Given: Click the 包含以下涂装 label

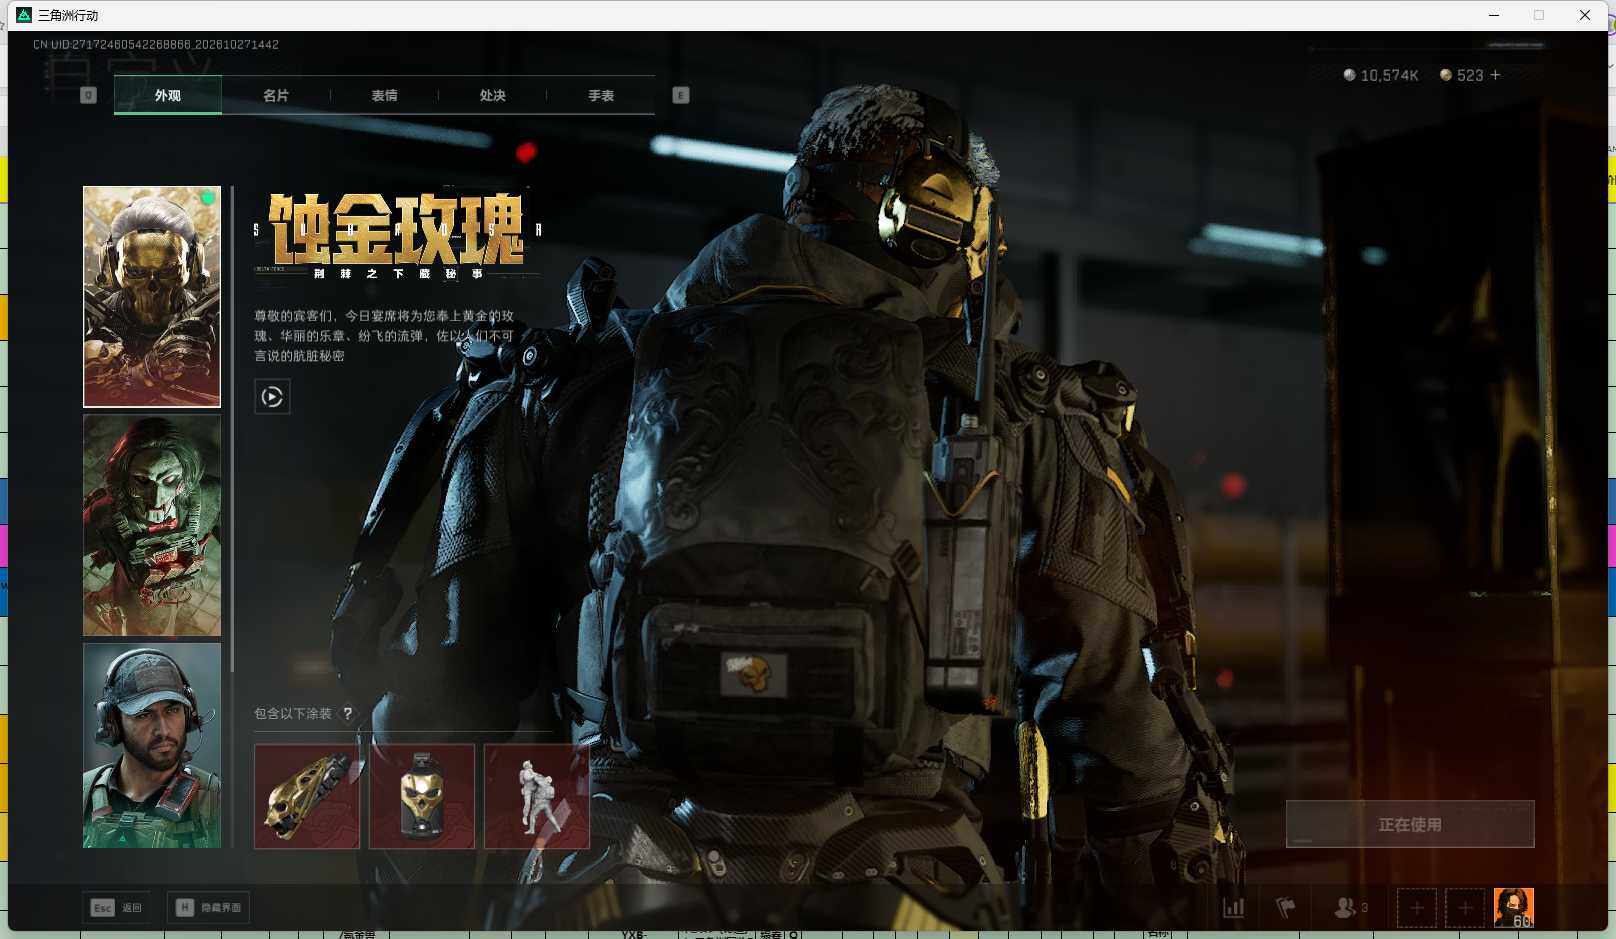Looking at the screenshot, I should point(292,713).
